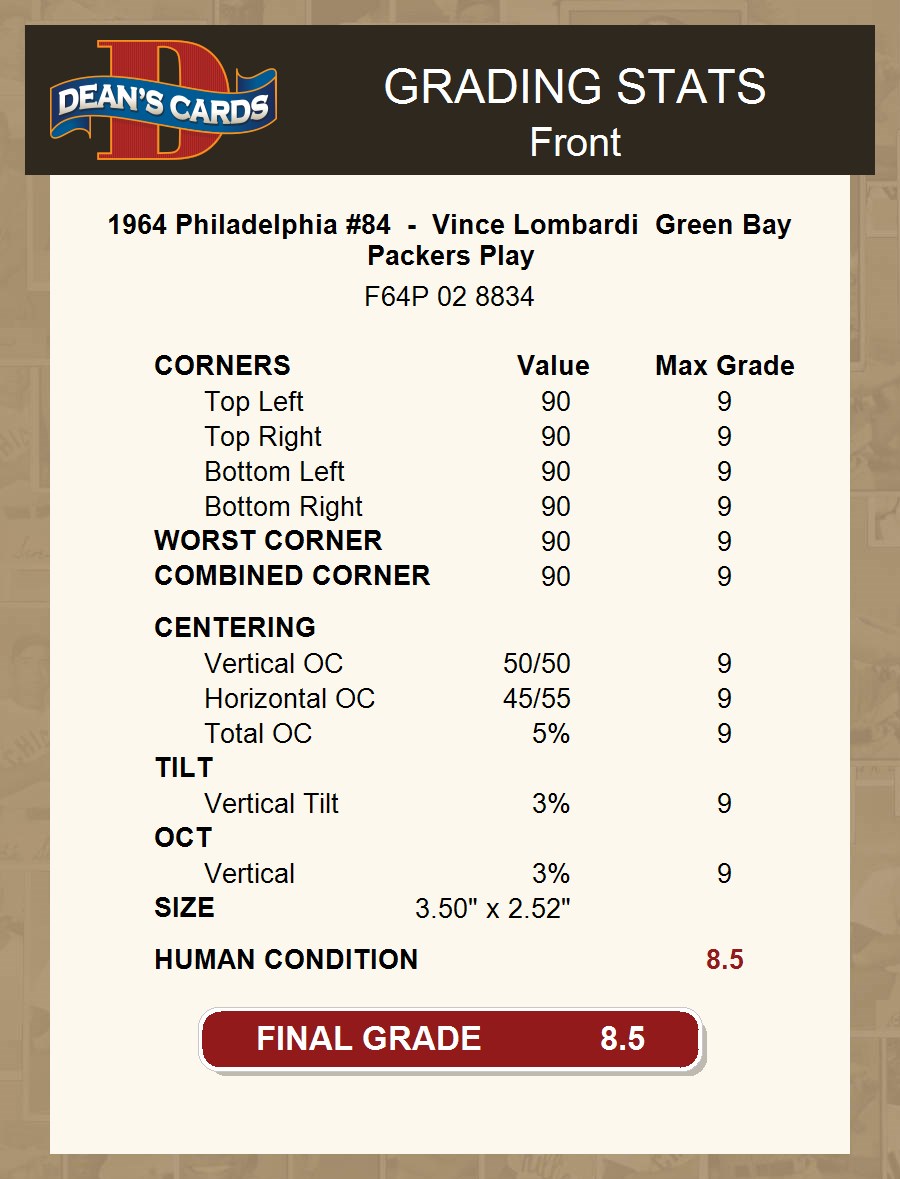Click the Bottom Left corner label
Image resolution: width=900 pixels, height=1179 pixels.
274,472
